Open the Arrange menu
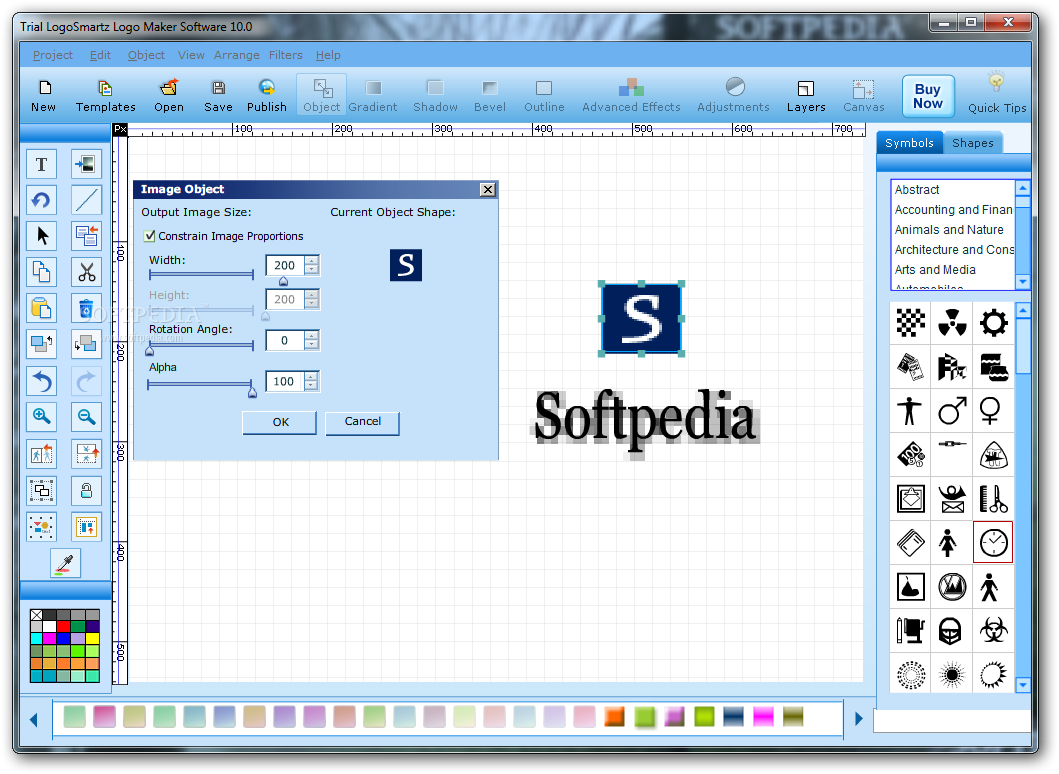The height and width of the screenshot is (774, 1059). tap(236, 55)
